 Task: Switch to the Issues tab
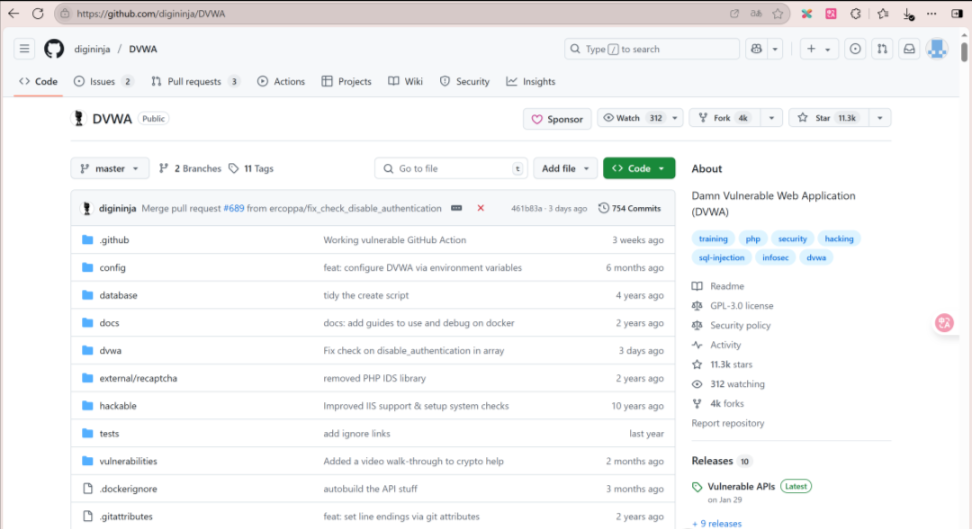point(104,82)
